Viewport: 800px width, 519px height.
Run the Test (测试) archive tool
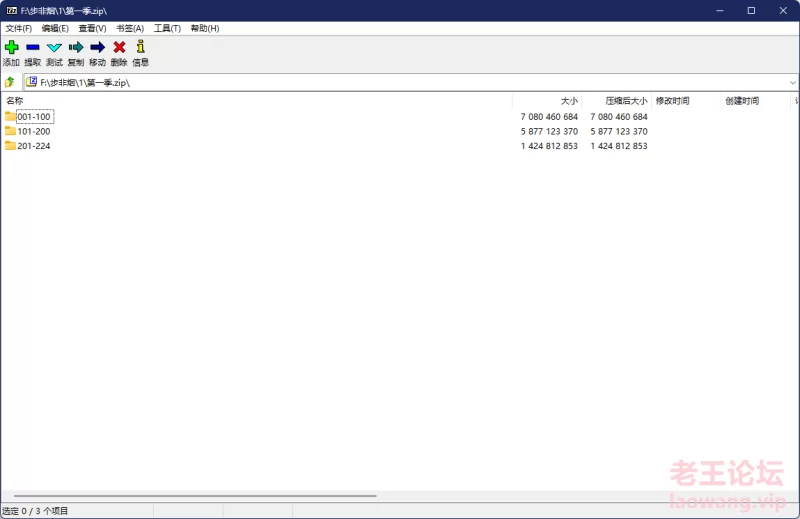click(54, 47)
